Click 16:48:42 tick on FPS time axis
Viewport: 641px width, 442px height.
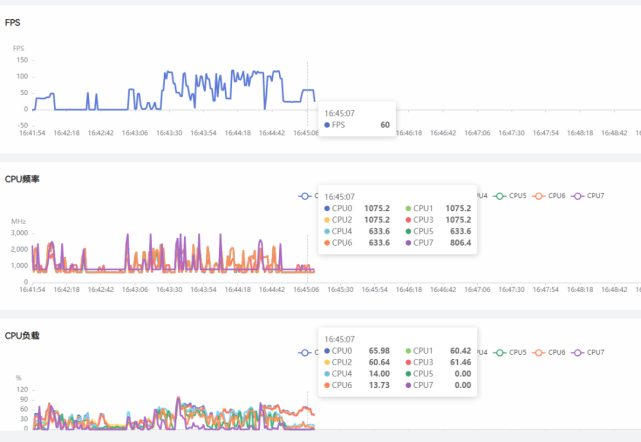(x=610, y=132)
